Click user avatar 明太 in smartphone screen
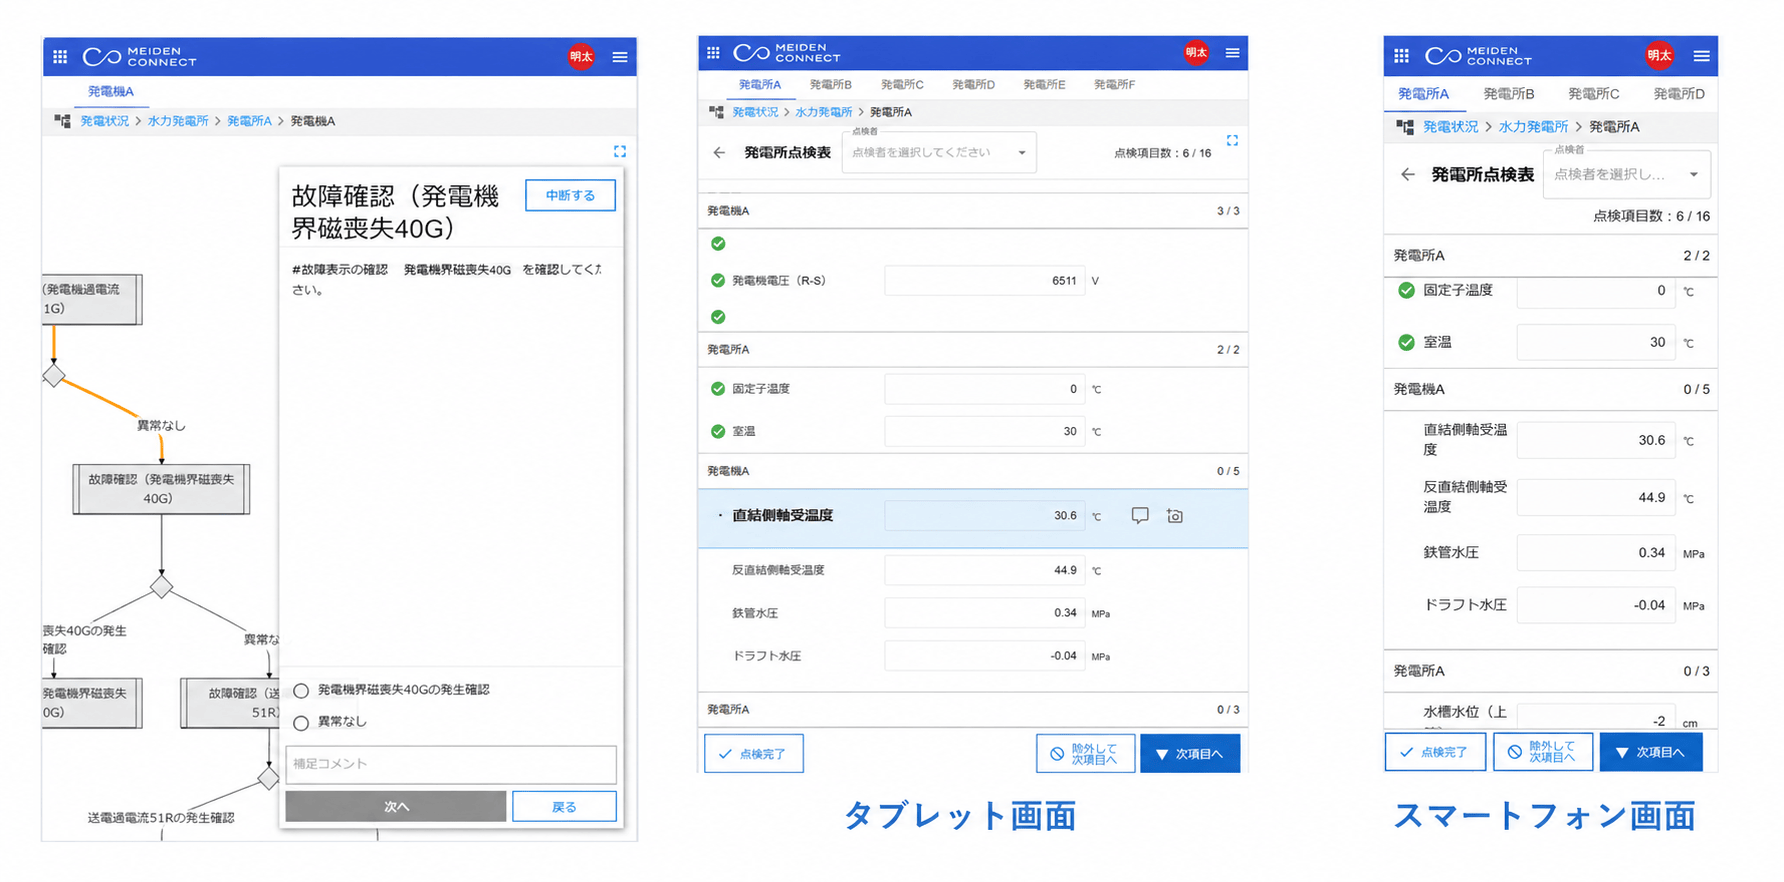The image size is (1784, 882). click(1660, 56)
